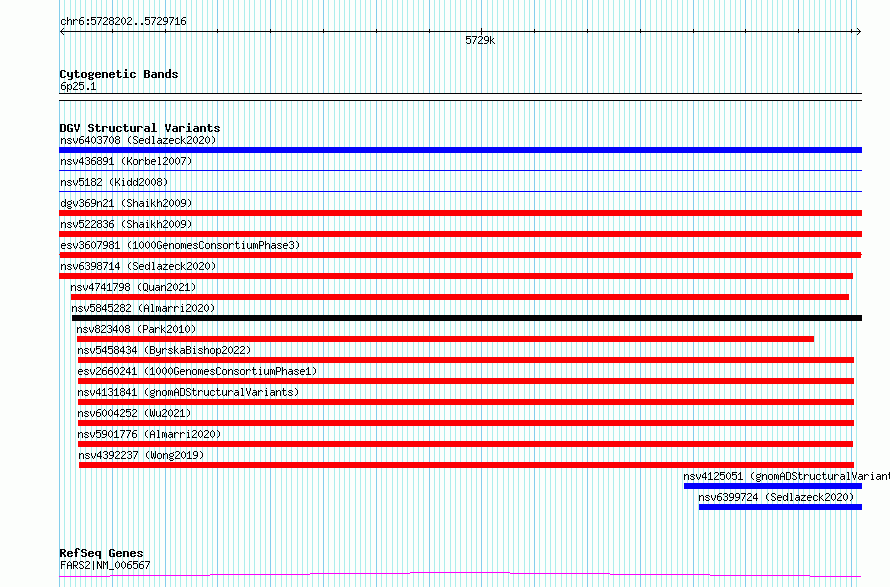This screenshot has height=587, width=890.
Task: Click the black bar under nsv5845282
Action: (x=467, y=318)
